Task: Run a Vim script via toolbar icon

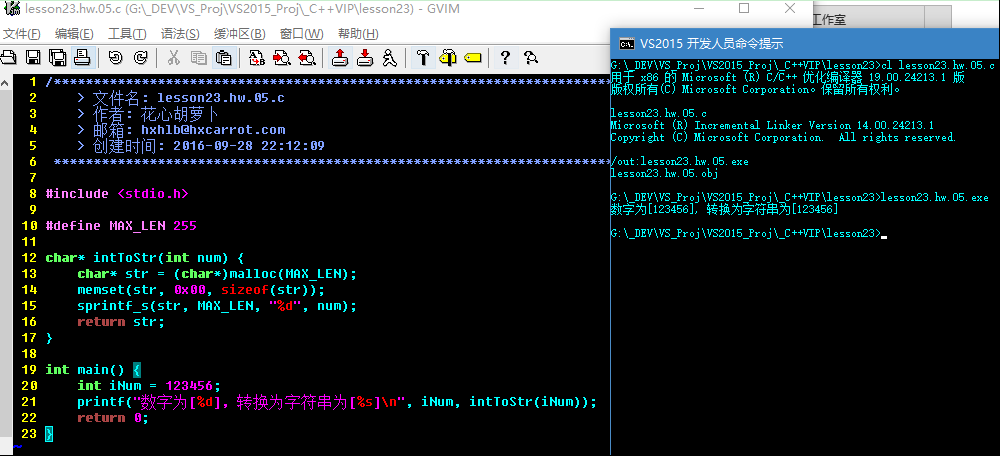Action: (x=390, y=57)
